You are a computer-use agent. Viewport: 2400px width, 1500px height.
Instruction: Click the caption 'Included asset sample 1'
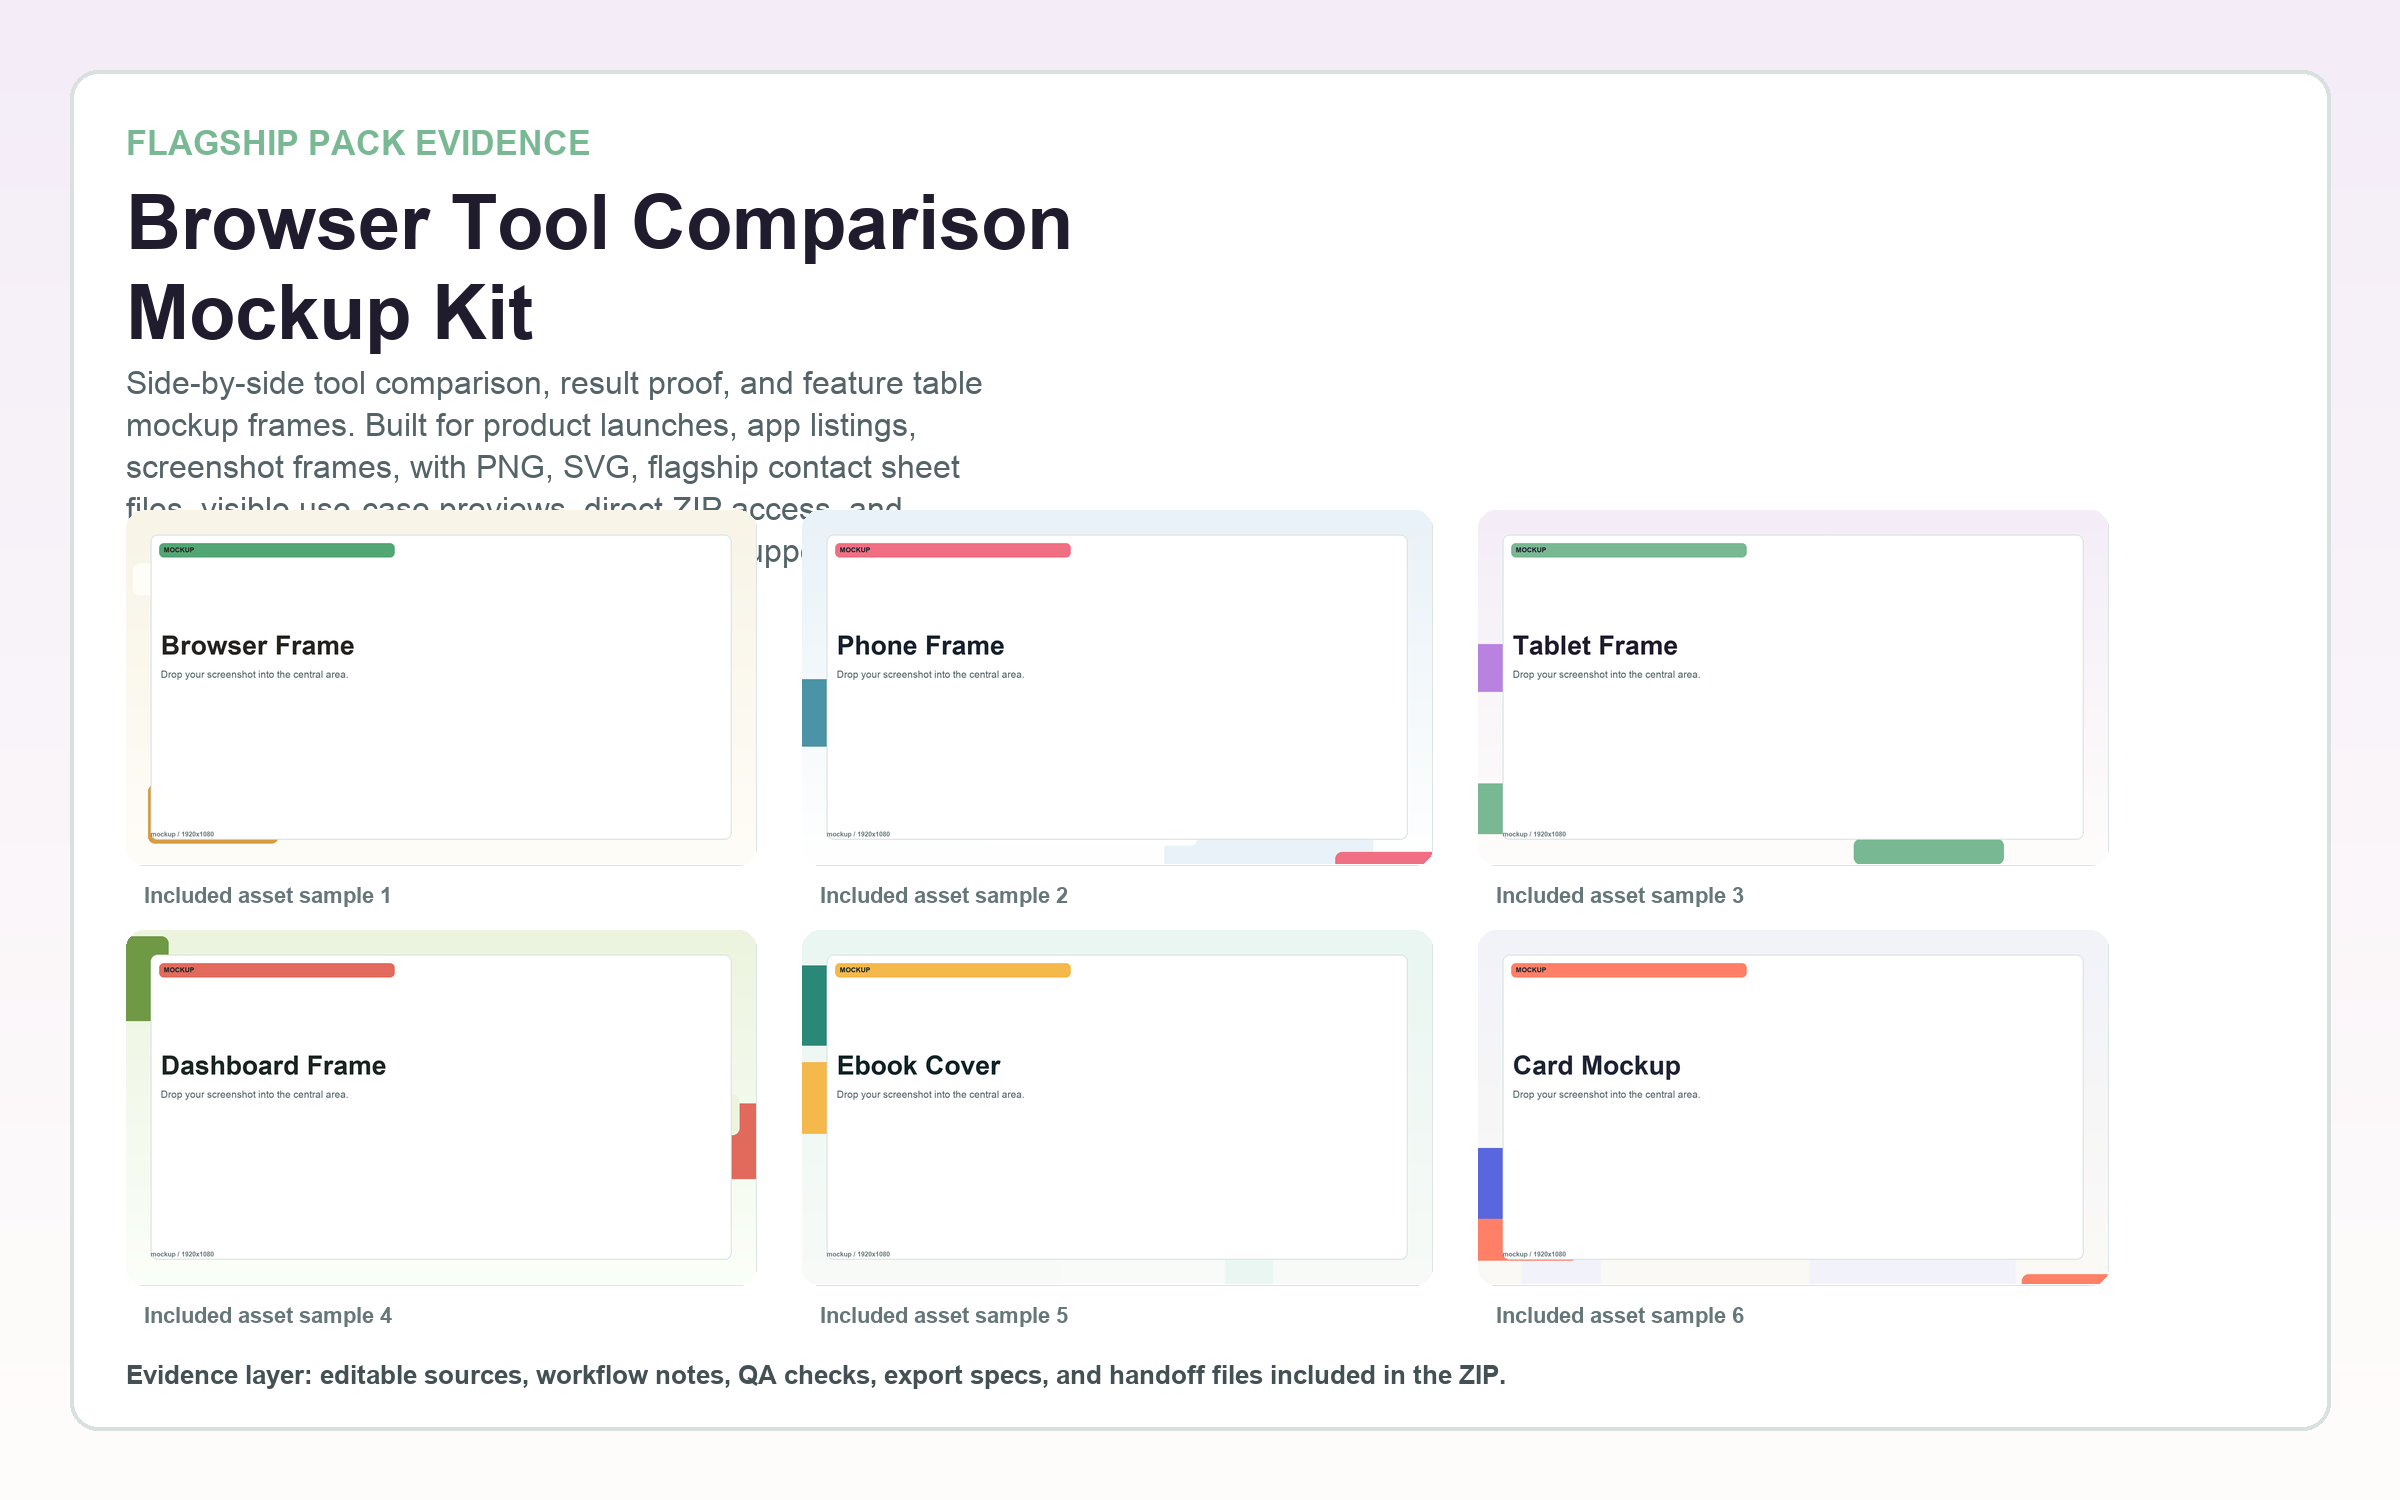pos(267,896)
